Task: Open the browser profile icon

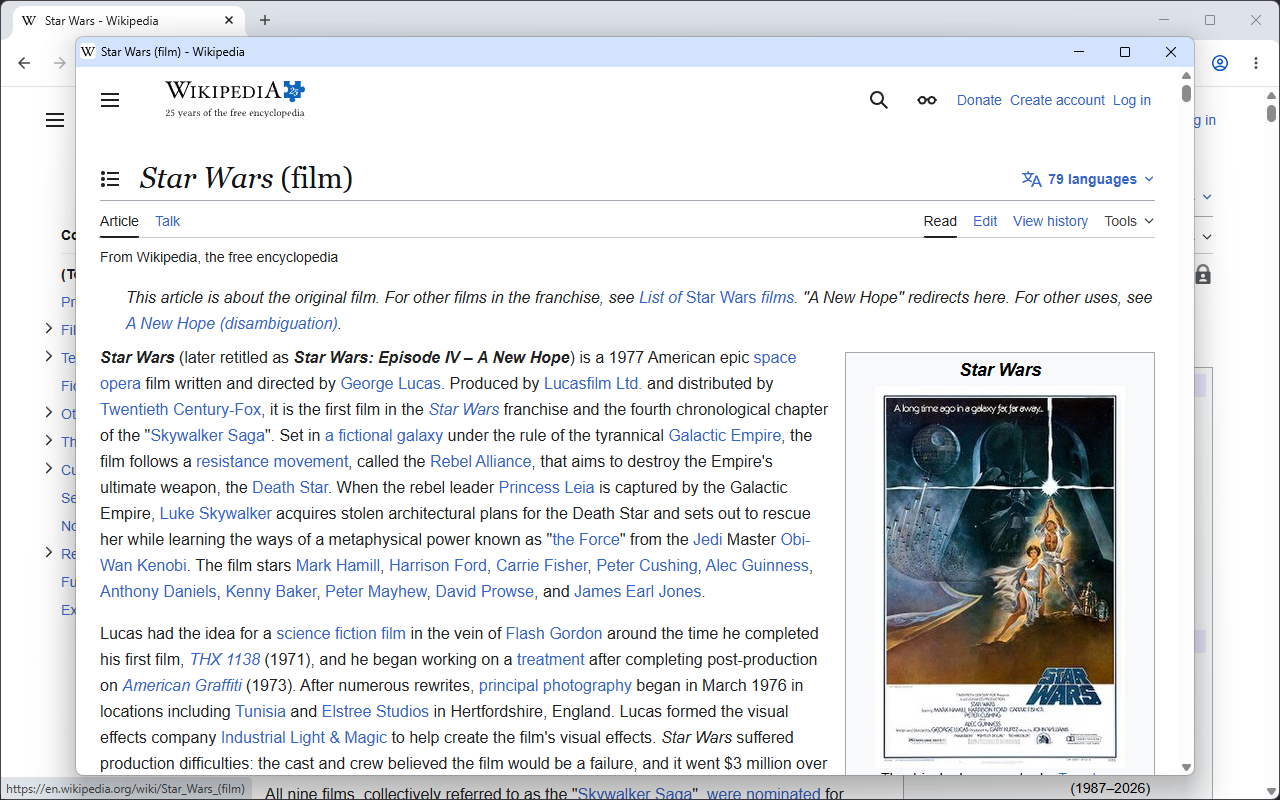Action: (x=1220, y=63)
